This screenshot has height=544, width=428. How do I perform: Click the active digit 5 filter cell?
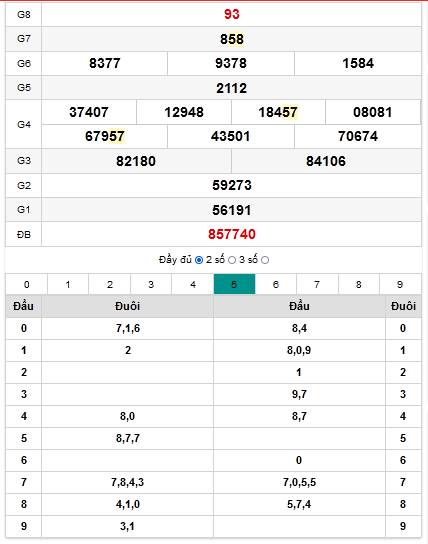tap(234, 284)
